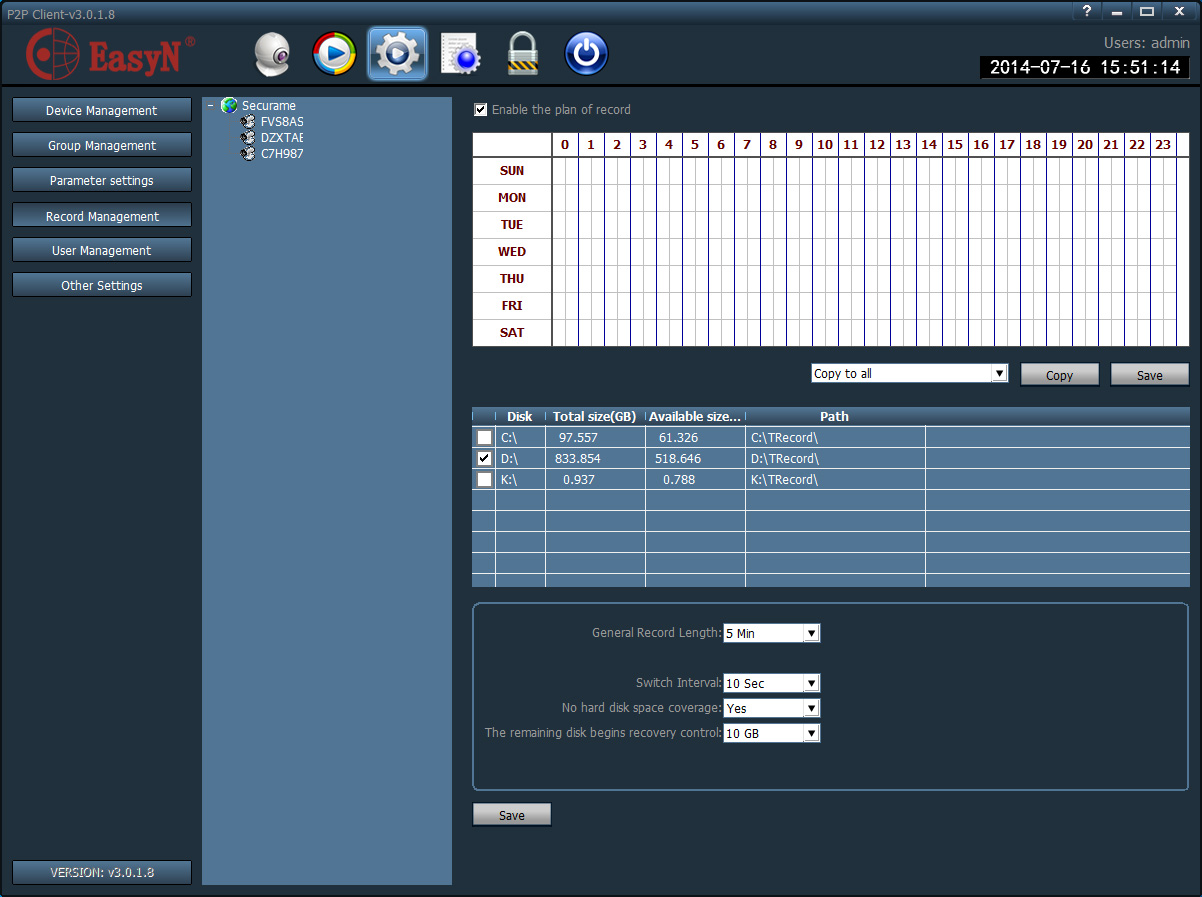Open the Copy to all dropdown
Image resolution: width=1202 pixels, height=897 pixels.
coord(998,374)
